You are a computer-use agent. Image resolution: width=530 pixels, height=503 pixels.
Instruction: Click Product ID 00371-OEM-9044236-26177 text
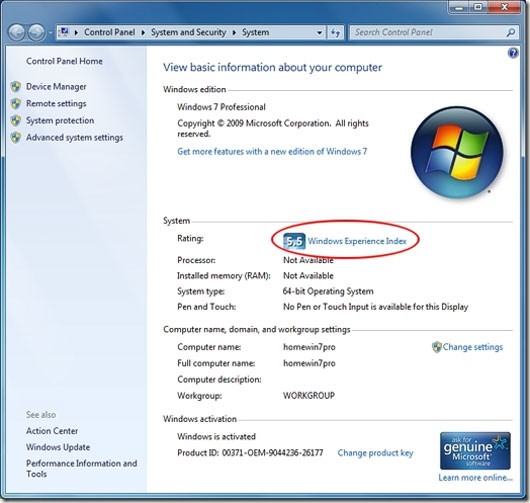tap(250, 453)
